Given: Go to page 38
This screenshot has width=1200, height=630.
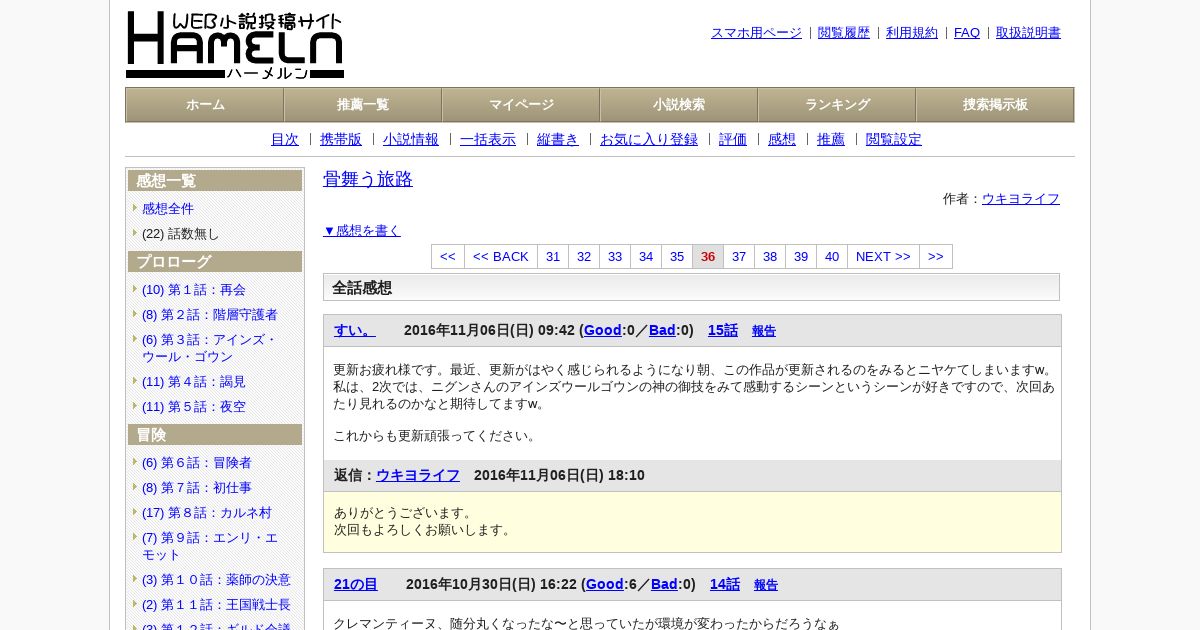Looking at the screenshot, I should (770, 256).
